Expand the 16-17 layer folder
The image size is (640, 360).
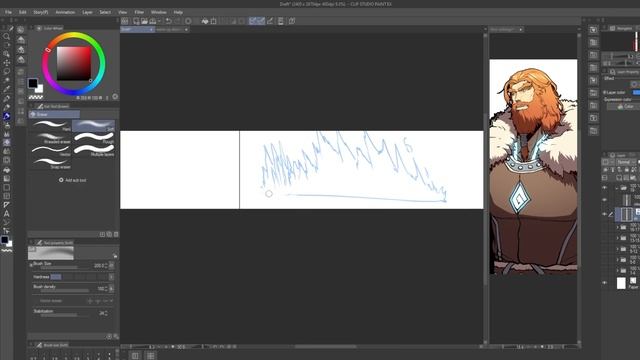point(618,227)
